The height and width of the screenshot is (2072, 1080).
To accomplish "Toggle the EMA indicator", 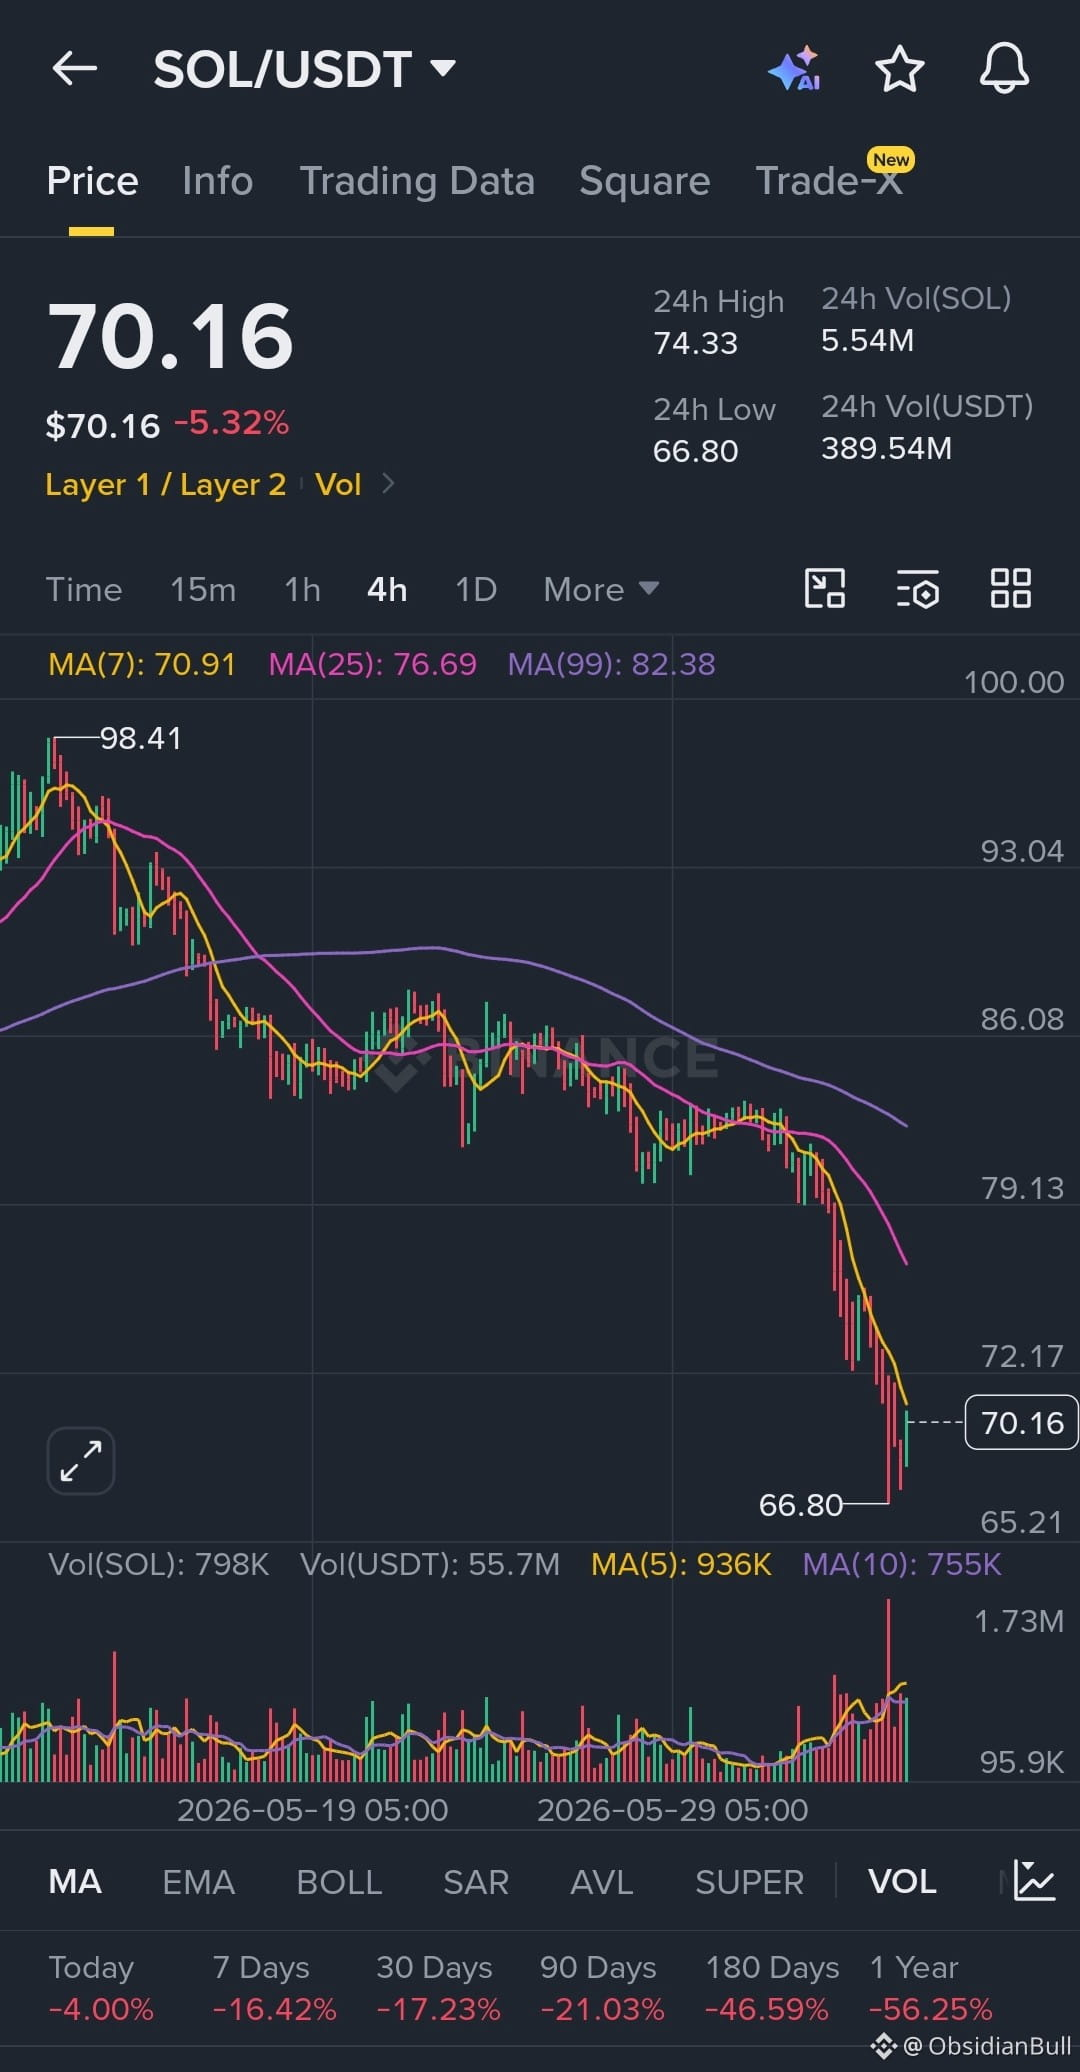I will click(198, 1882).
